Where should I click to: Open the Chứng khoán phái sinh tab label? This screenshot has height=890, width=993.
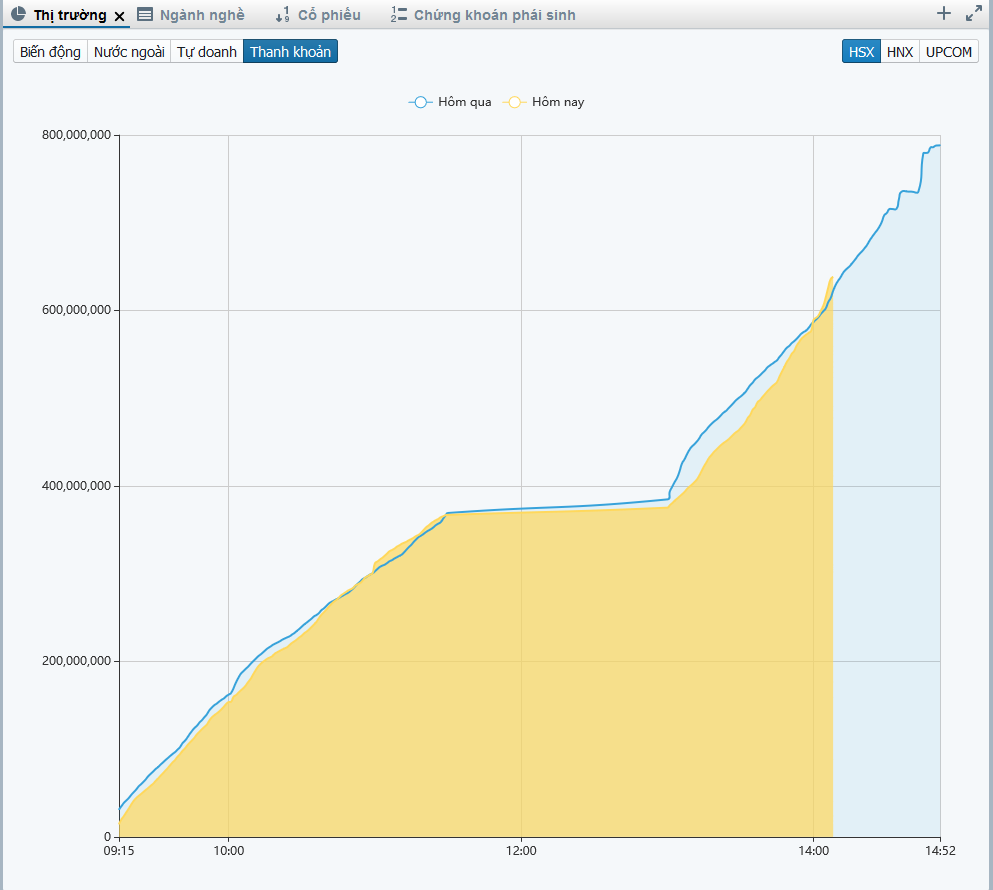pos(494,15)
